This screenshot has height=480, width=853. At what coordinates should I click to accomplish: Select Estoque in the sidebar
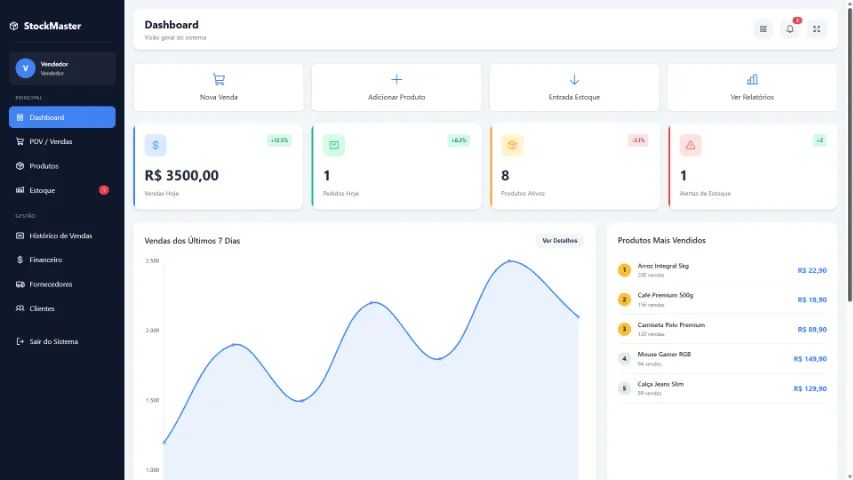(x=62, y=190)
